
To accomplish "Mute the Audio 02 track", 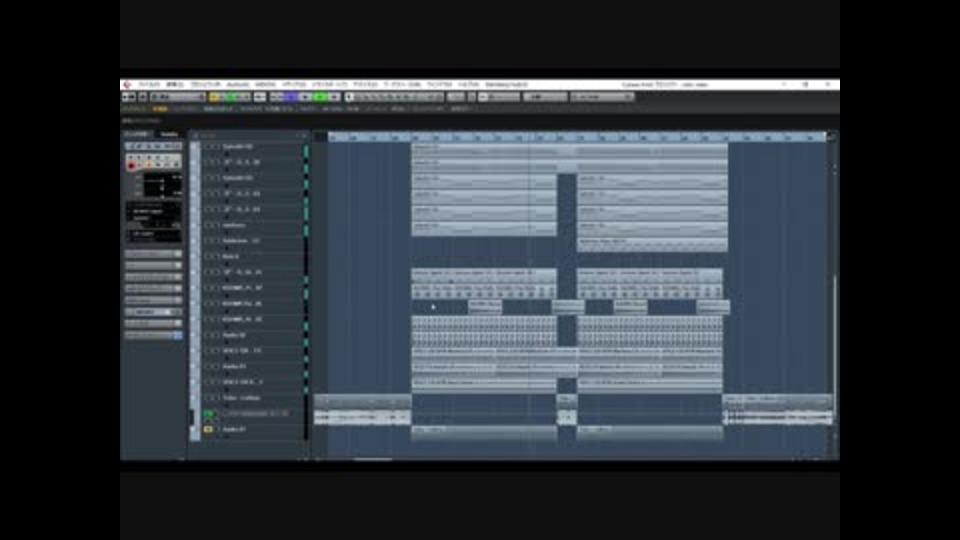I will [x=208, y=335].
